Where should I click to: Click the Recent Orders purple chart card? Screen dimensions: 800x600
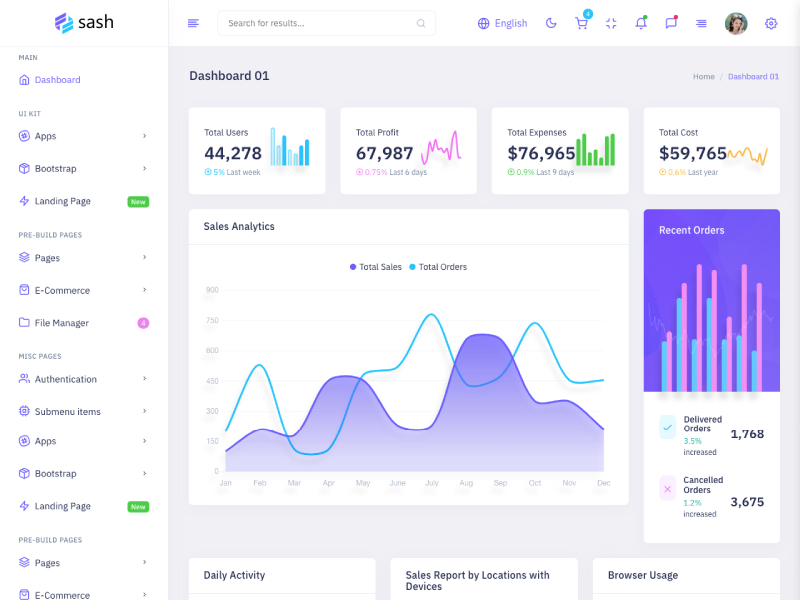tap(711, 298)
